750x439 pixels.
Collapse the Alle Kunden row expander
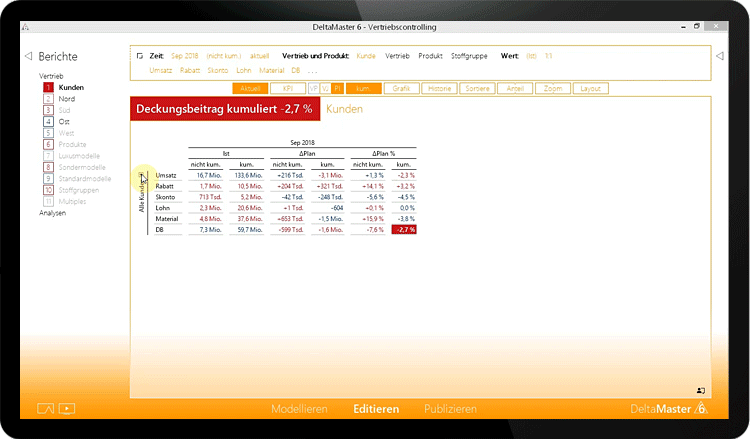pyautogui.click(x=141, y=175)
